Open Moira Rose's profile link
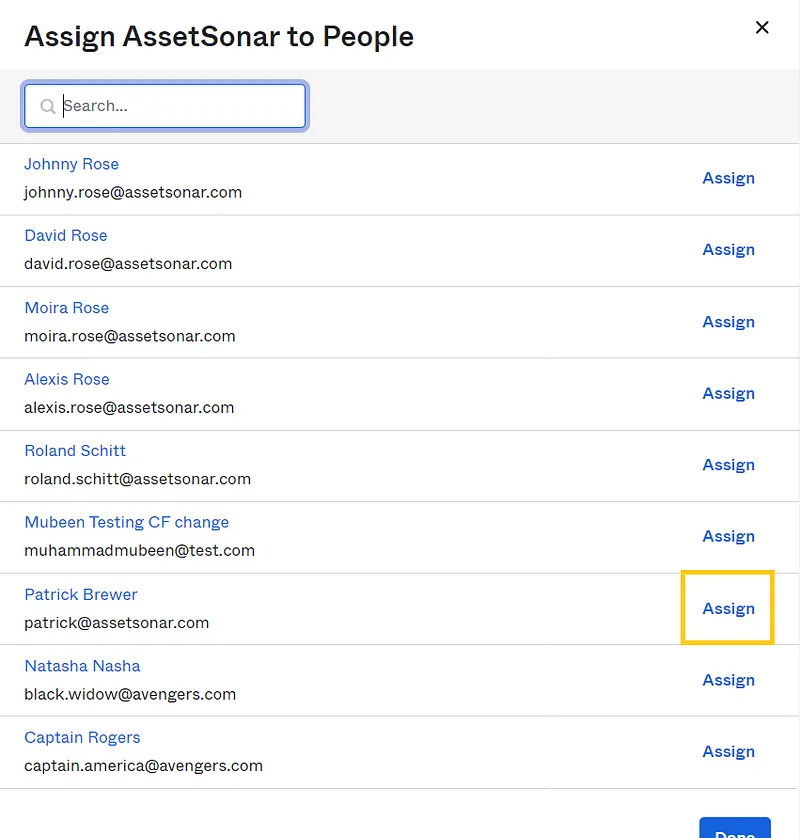 pos(67,307)
